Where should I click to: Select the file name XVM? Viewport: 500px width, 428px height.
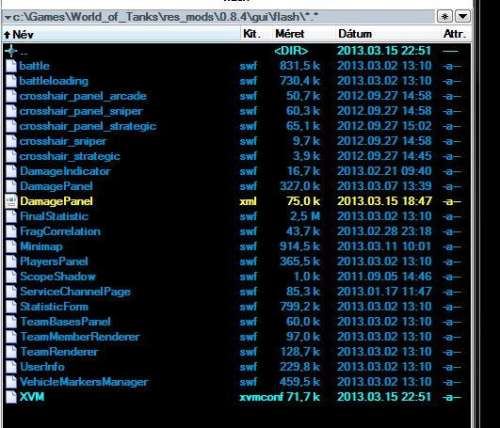click(32, 397)
